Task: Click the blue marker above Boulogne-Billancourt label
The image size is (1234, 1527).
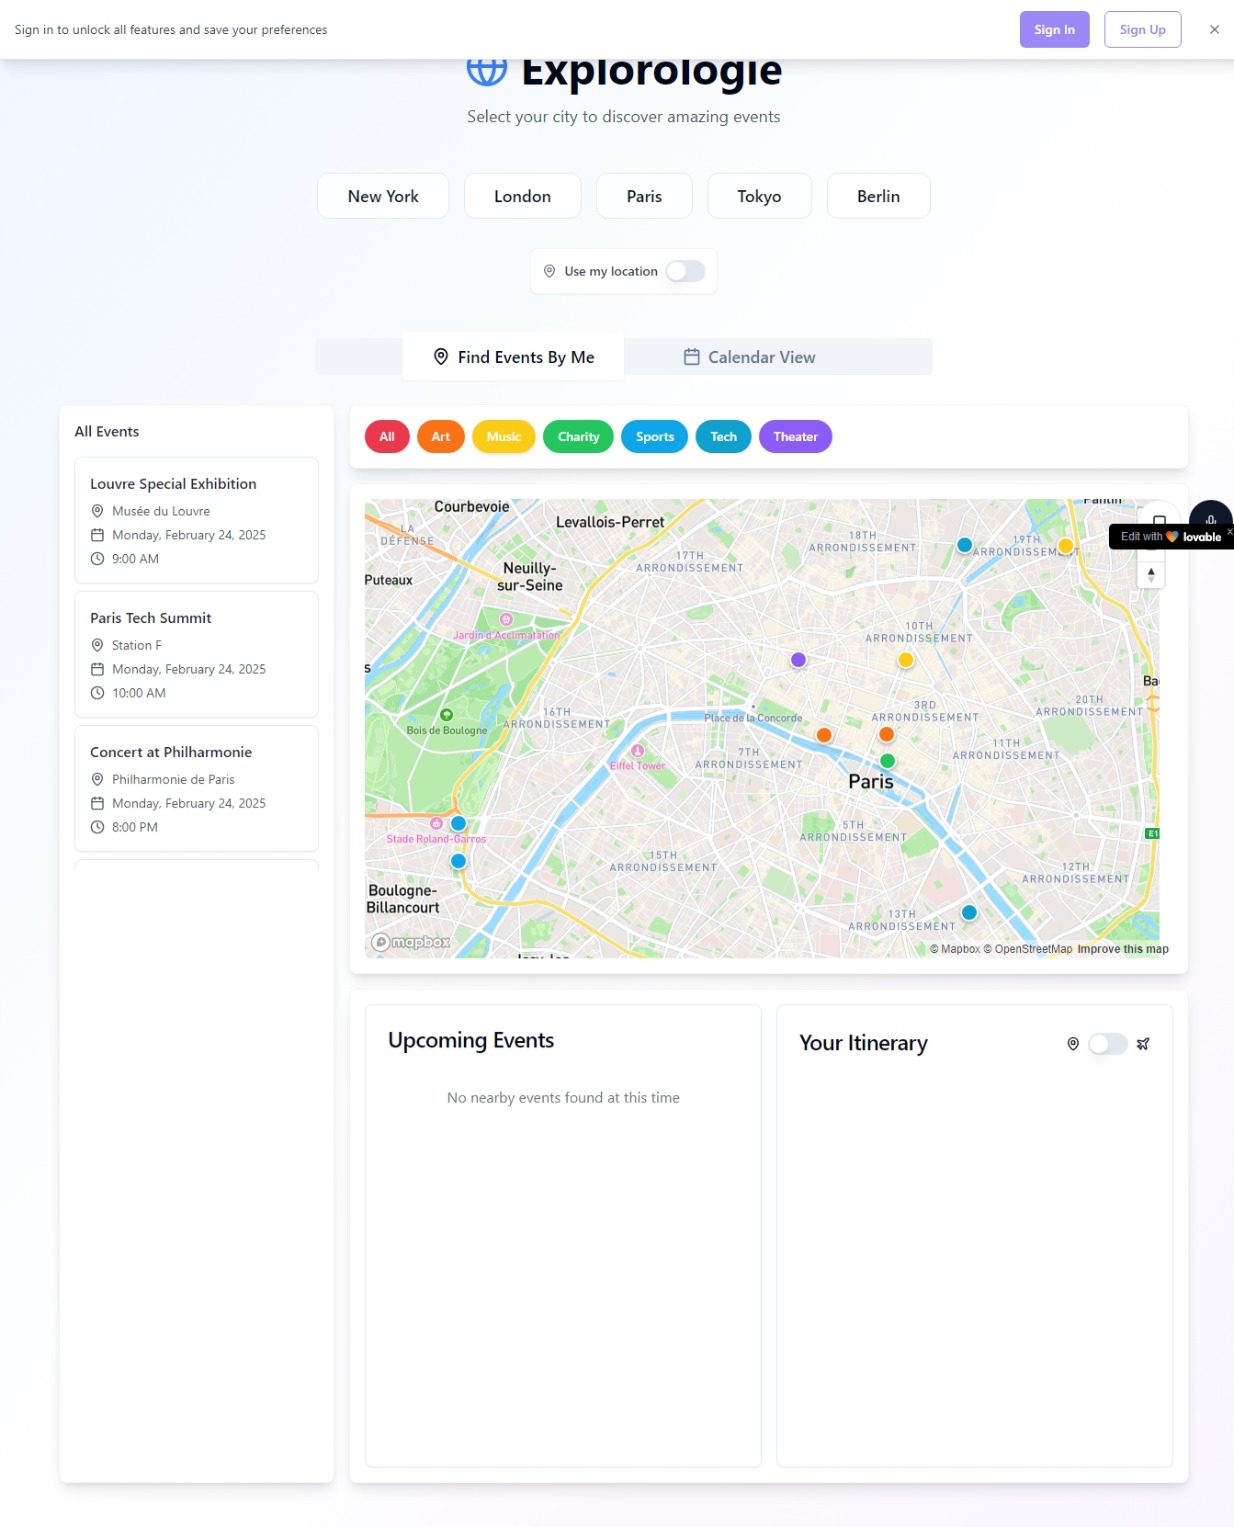Action: pyautogui.click(x=458, y=861)
